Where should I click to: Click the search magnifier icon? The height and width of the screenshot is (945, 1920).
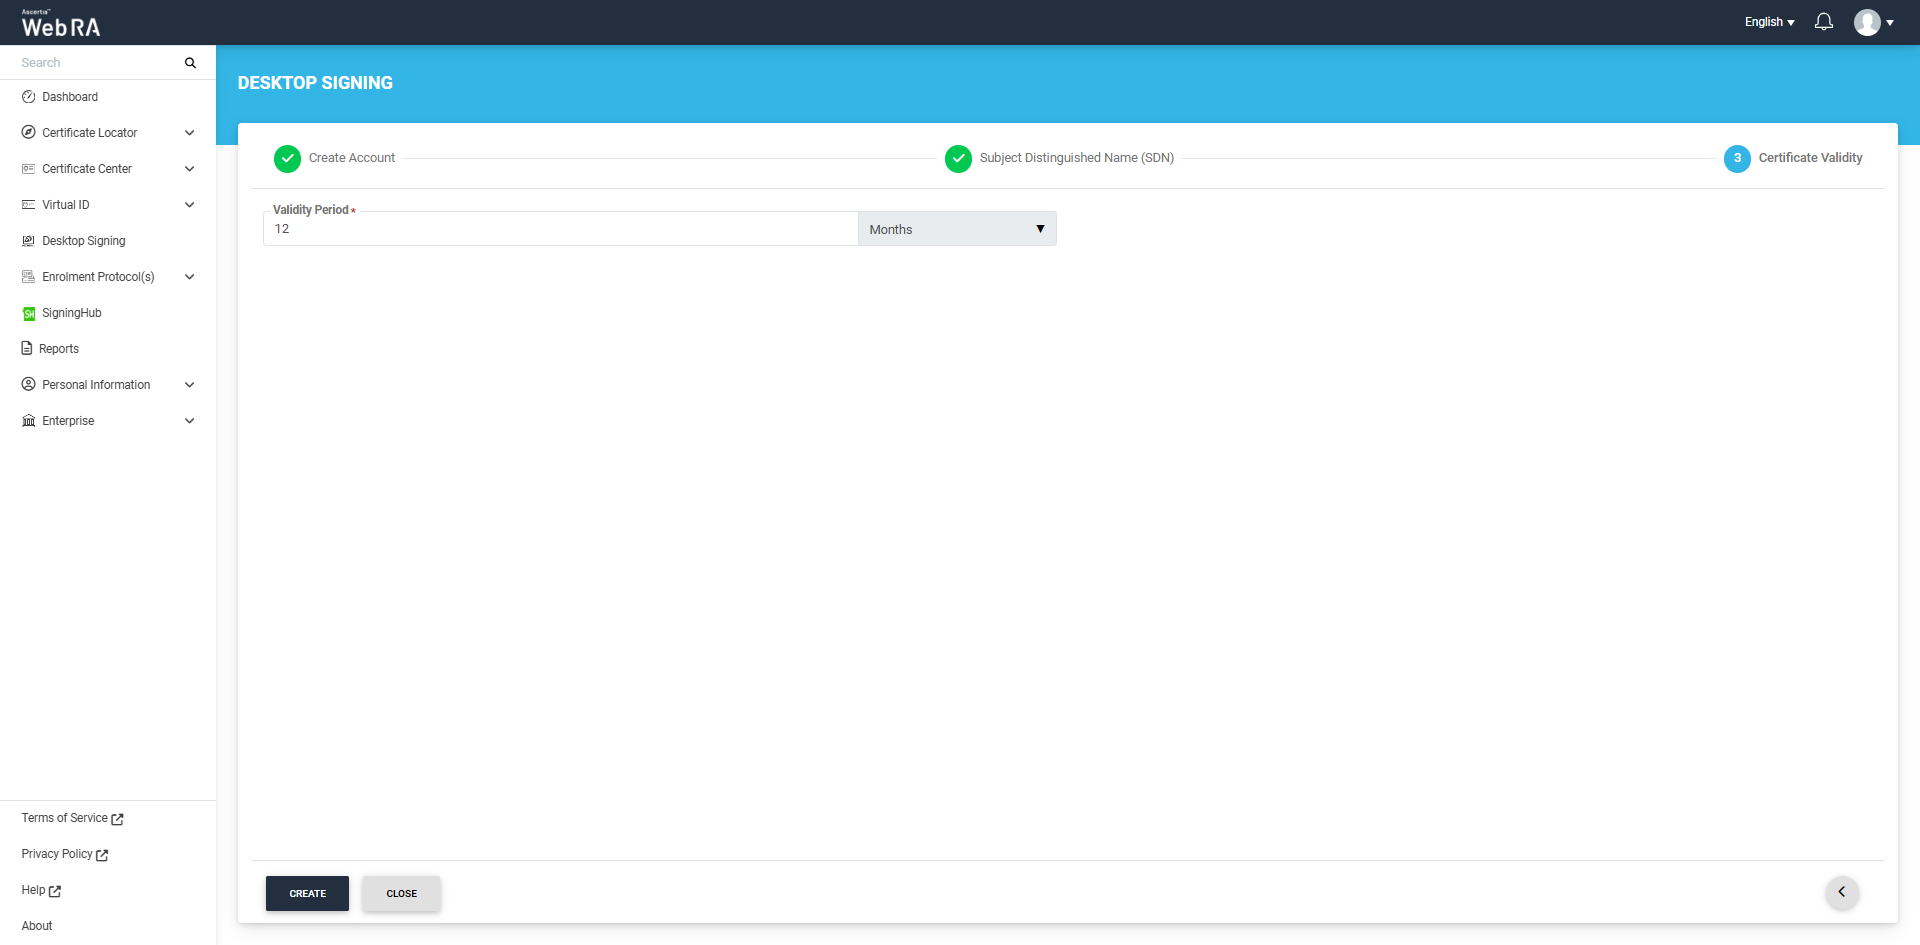(x=190, y=63)
